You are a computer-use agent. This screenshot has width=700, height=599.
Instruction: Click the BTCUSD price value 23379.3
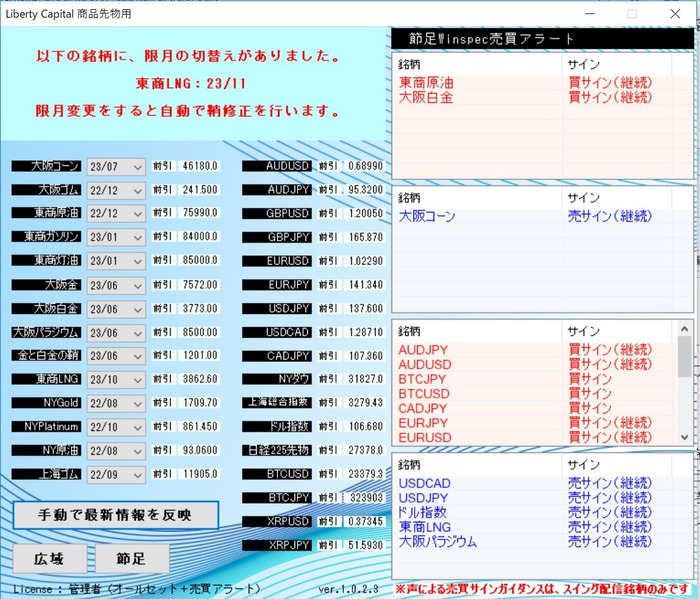tap(366, 474)
